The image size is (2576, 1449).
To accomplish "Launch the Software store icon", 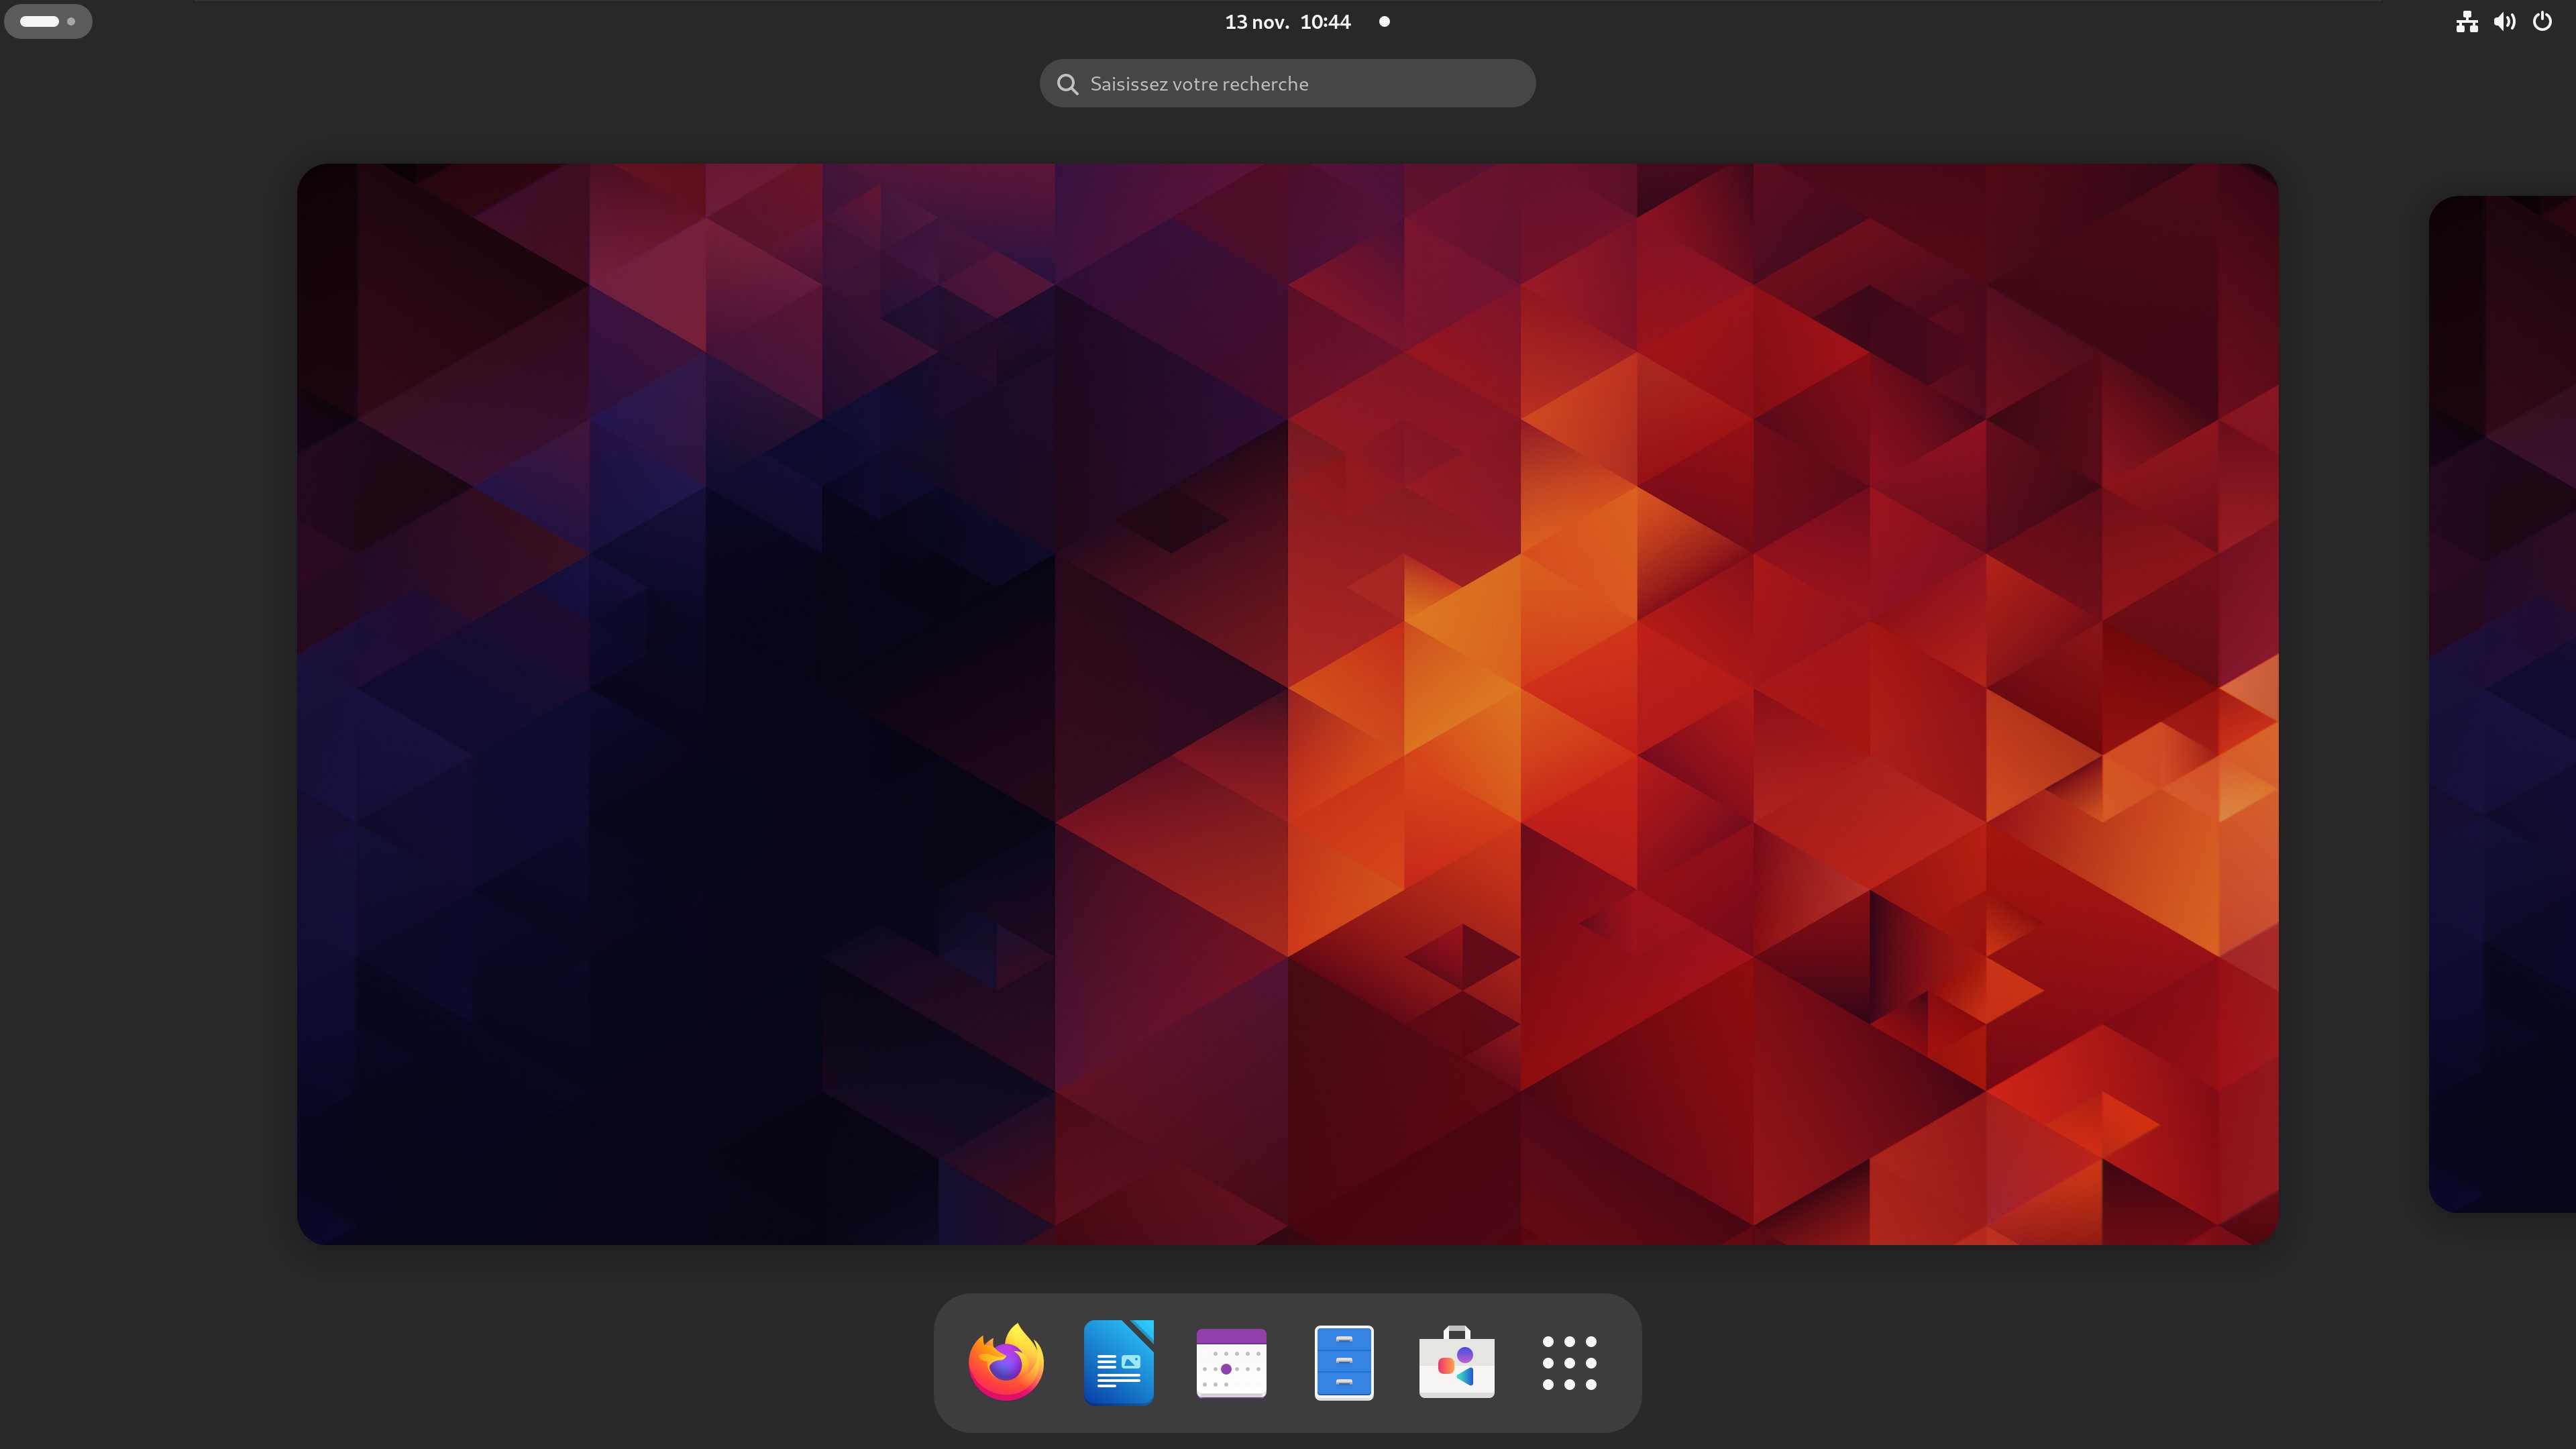I will (1456, 1362).
